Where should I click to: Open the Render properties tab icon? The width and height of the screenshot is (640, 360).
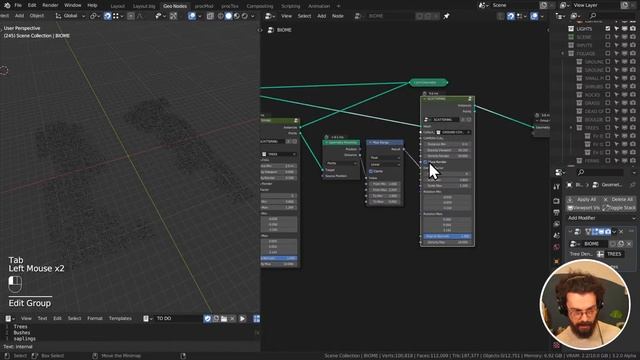(x=557, y=201)
